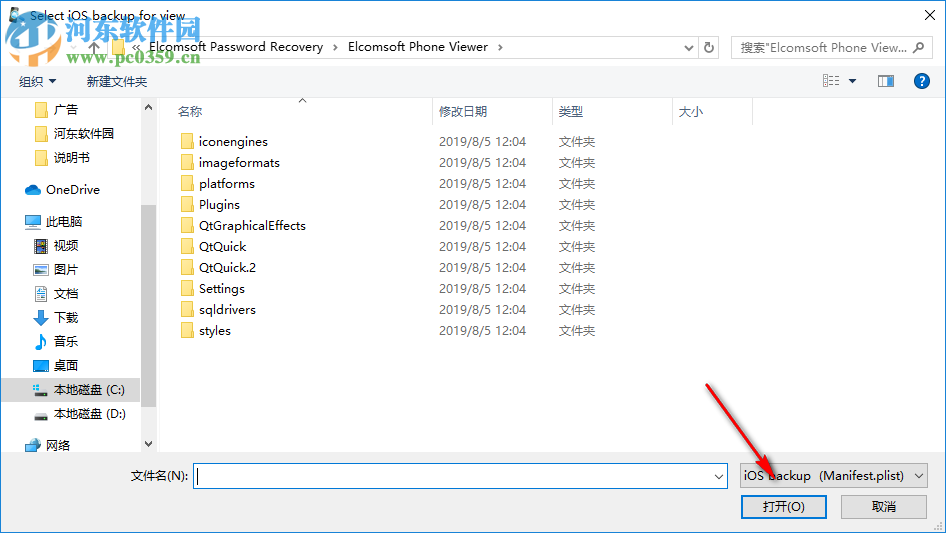This screenshot has width=946, height=533.
Task: Click the sidebar scroll up arrow
Action: coord(148,107)
